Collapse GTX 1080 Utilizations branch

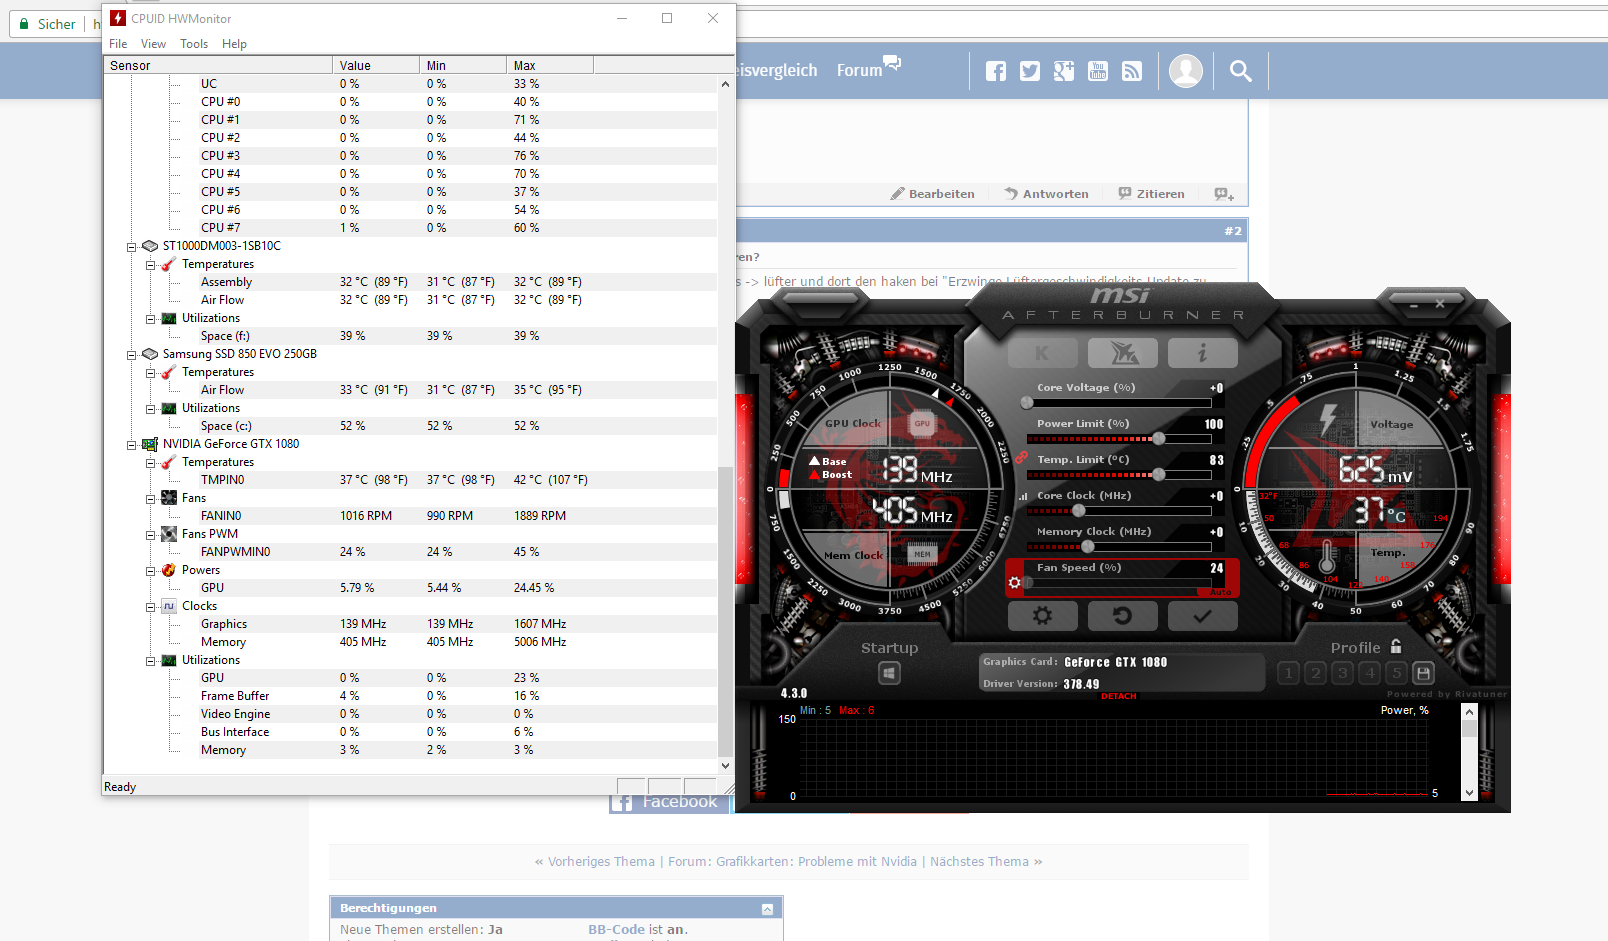click(150, 660)
